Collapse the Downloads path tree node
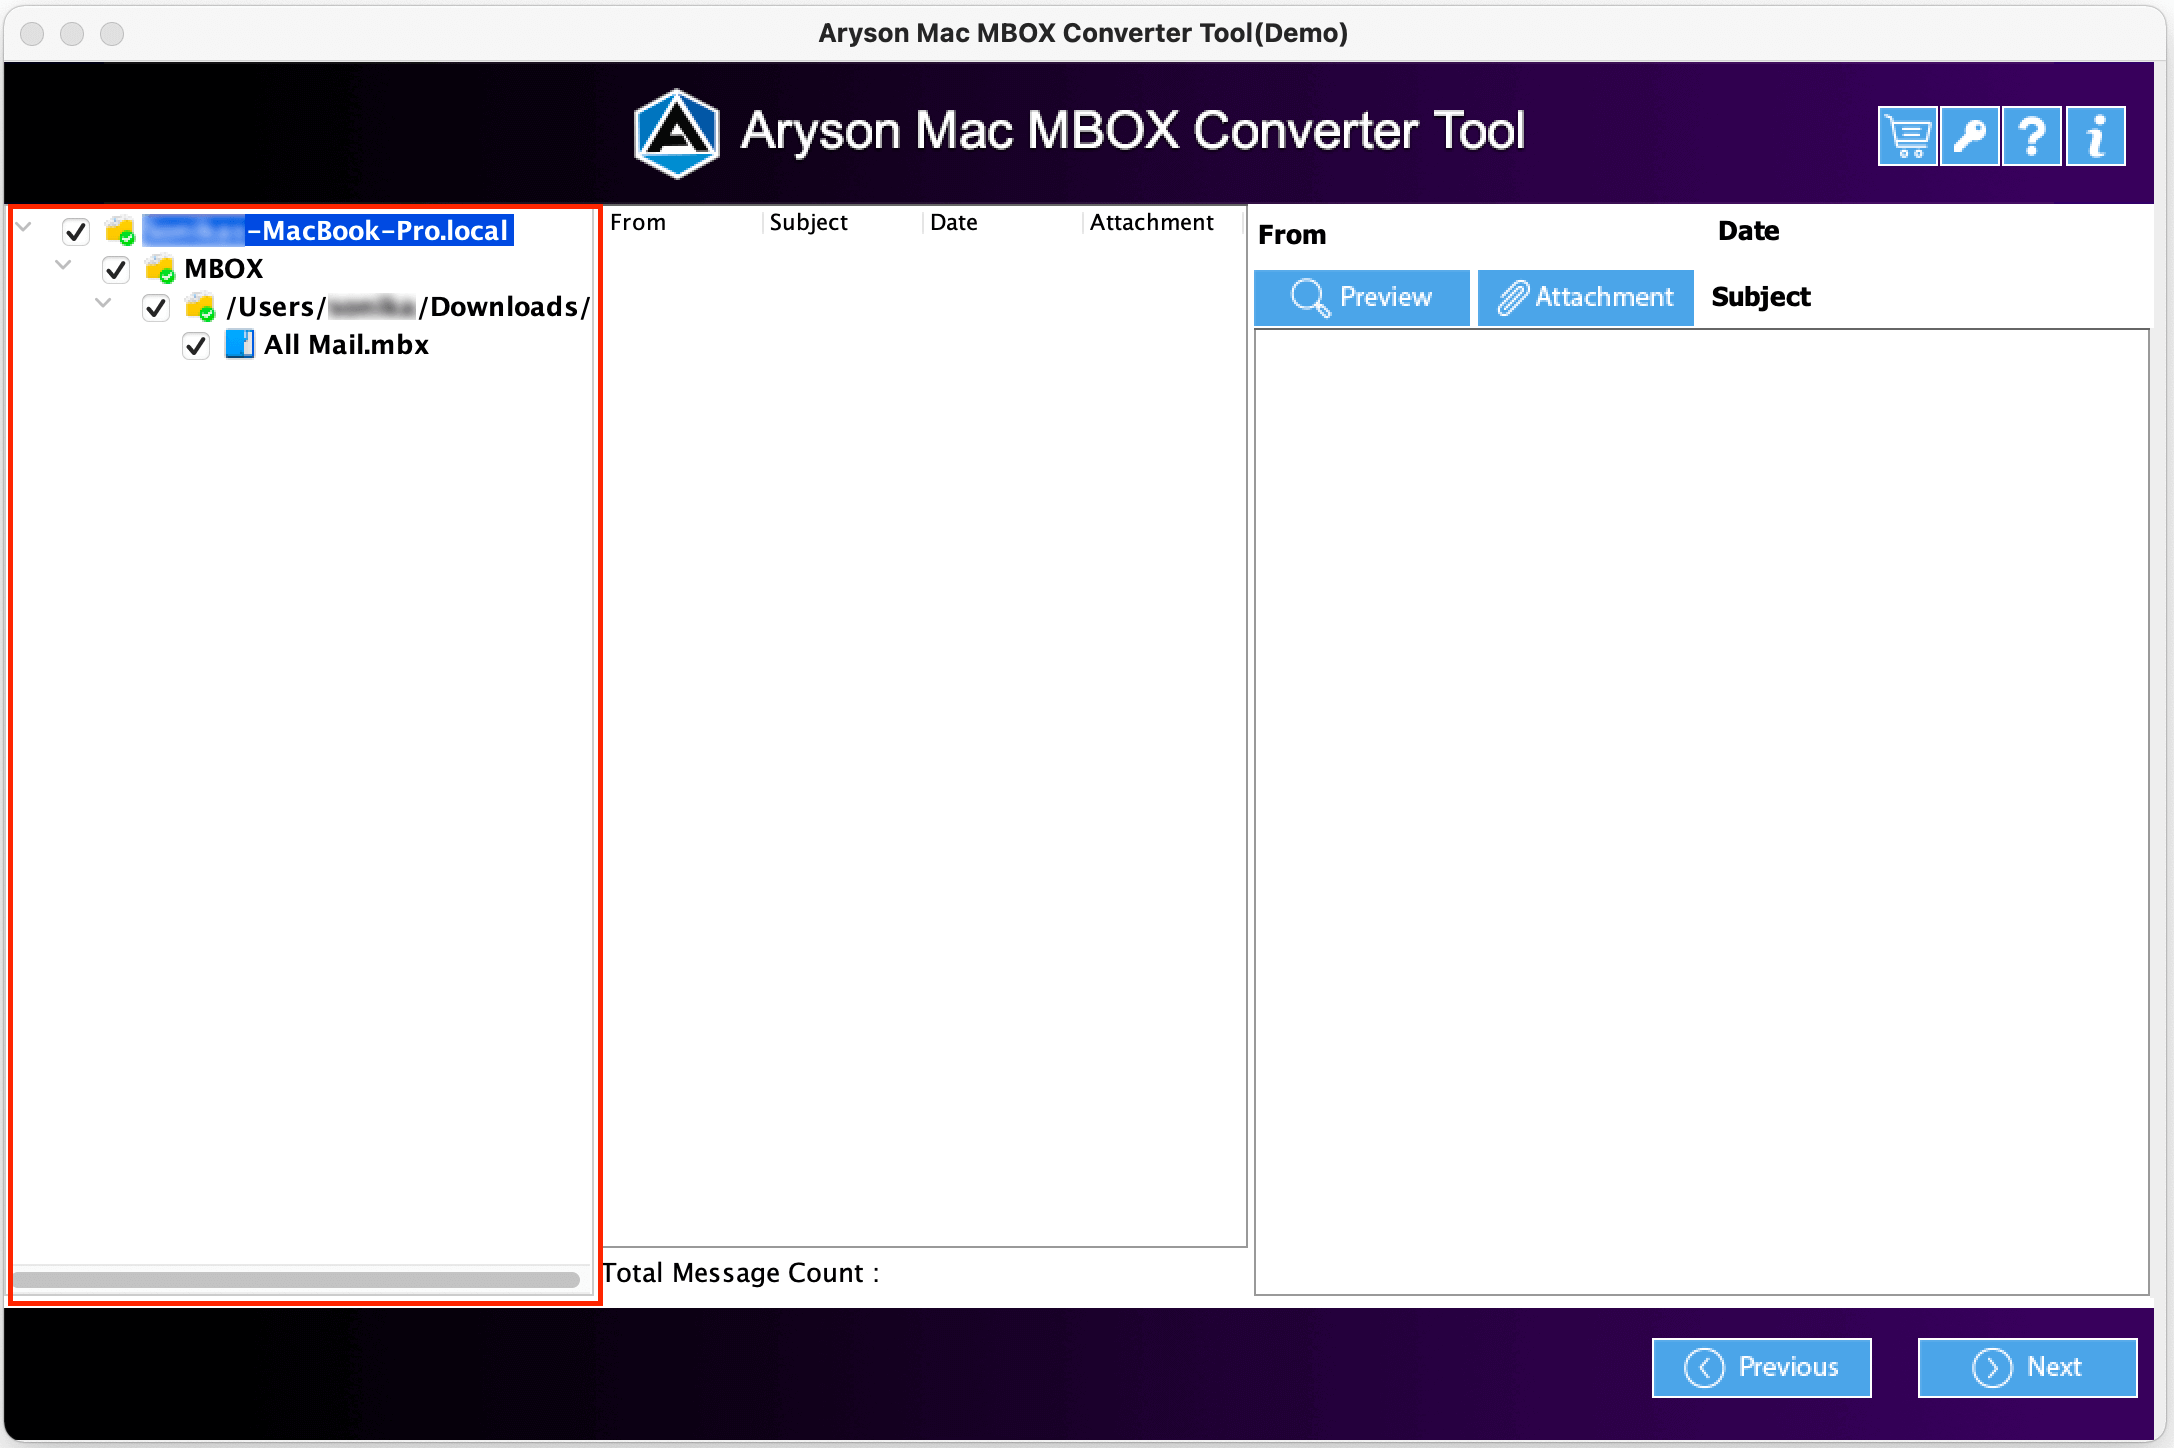Viewport: 2174px width, 1448px height. click(x=103, y=303)
